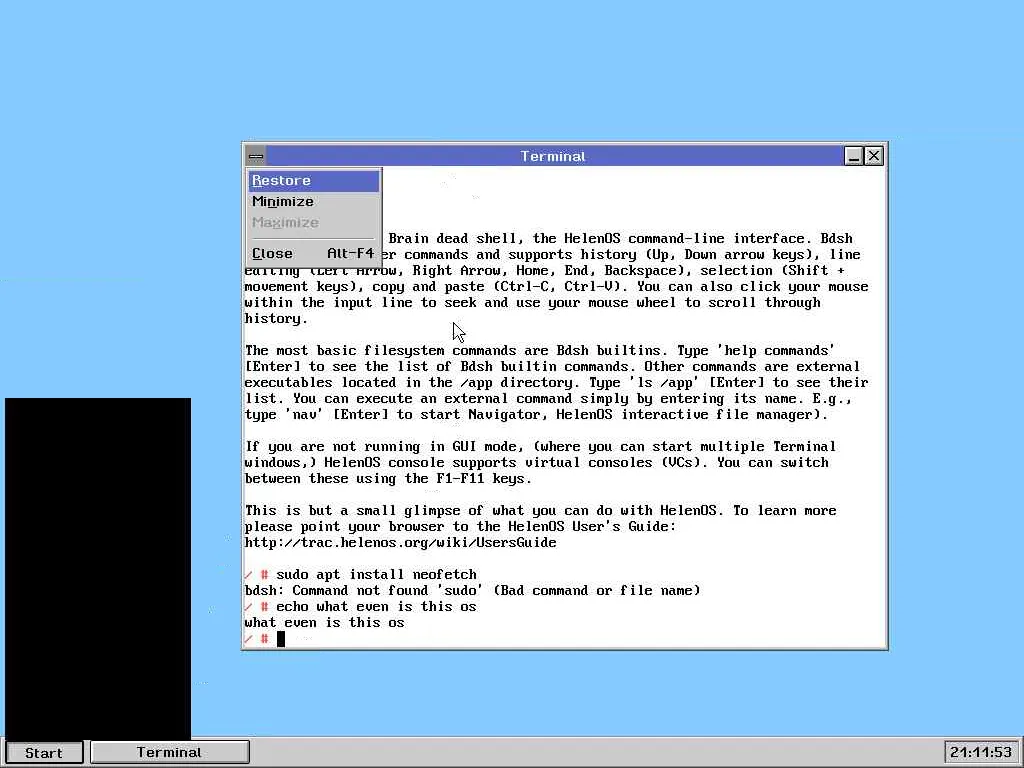
Task: Choose Minimize from the window menu
Action: [313, 202]
